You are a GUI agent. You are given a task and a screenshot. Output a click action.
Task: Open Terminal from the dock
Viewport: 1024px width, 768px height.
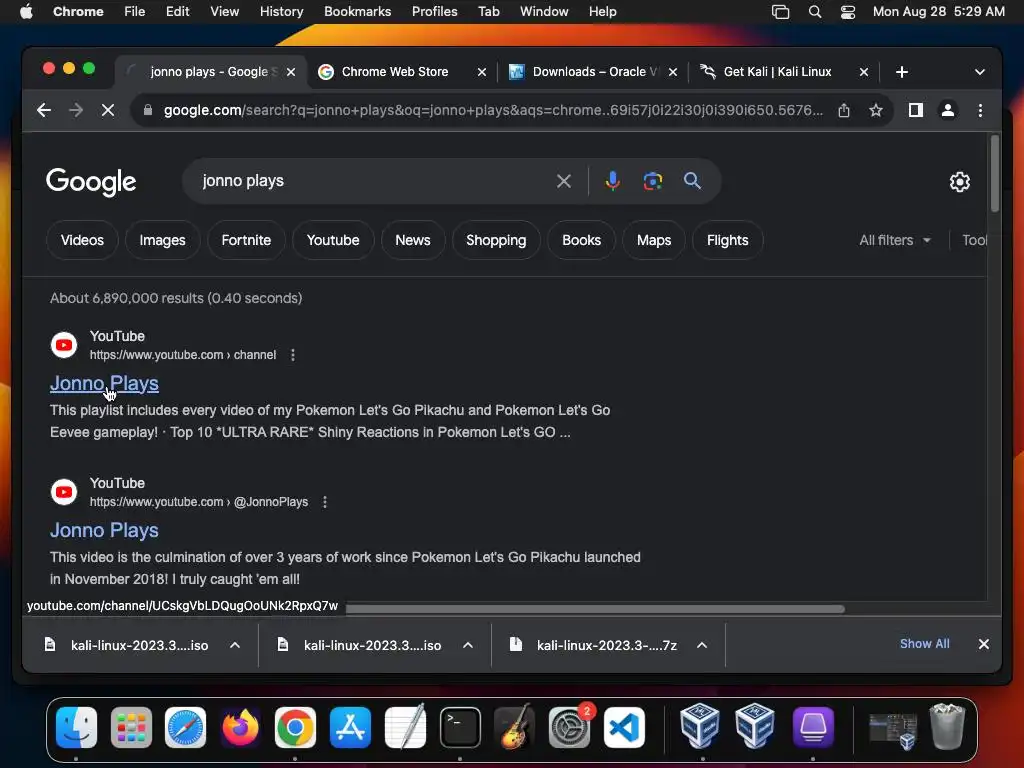460,727
